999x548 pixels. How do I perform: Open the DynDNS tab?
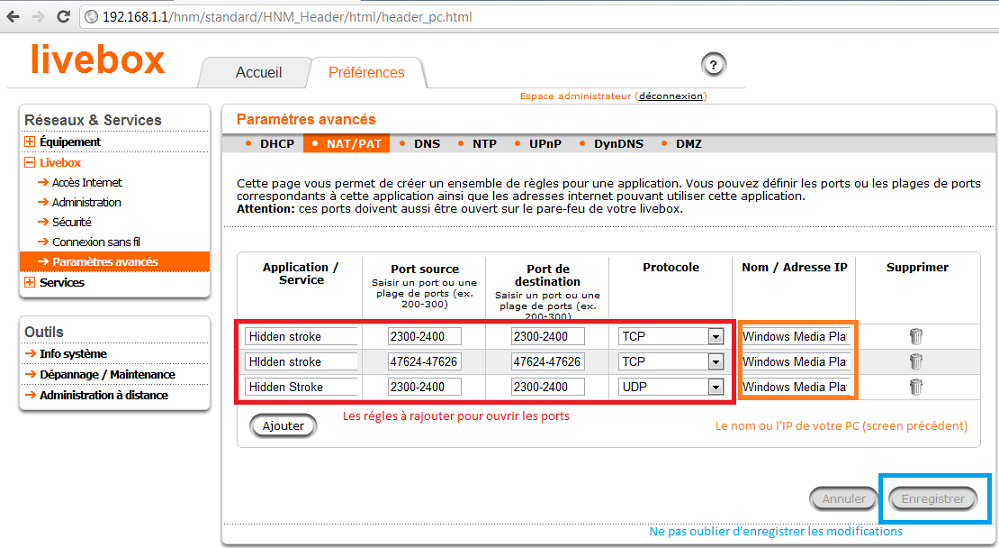pyautogui.click(x=619, y=144)
